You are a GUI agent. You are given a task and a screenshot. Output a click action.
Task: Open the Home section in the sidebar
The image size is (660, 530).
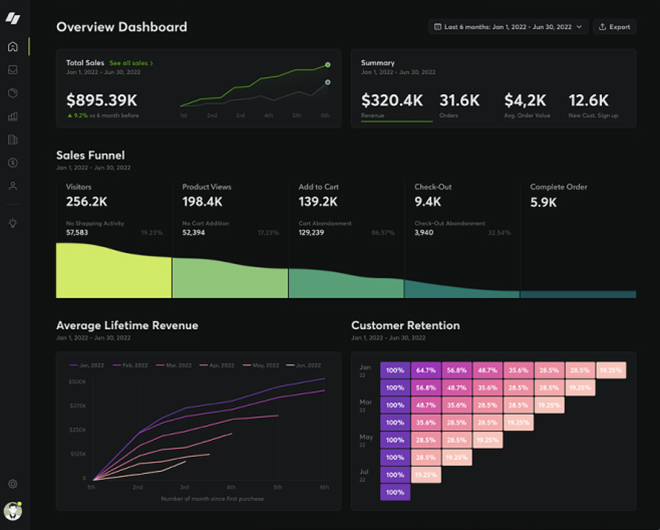[x=13, y=46]
